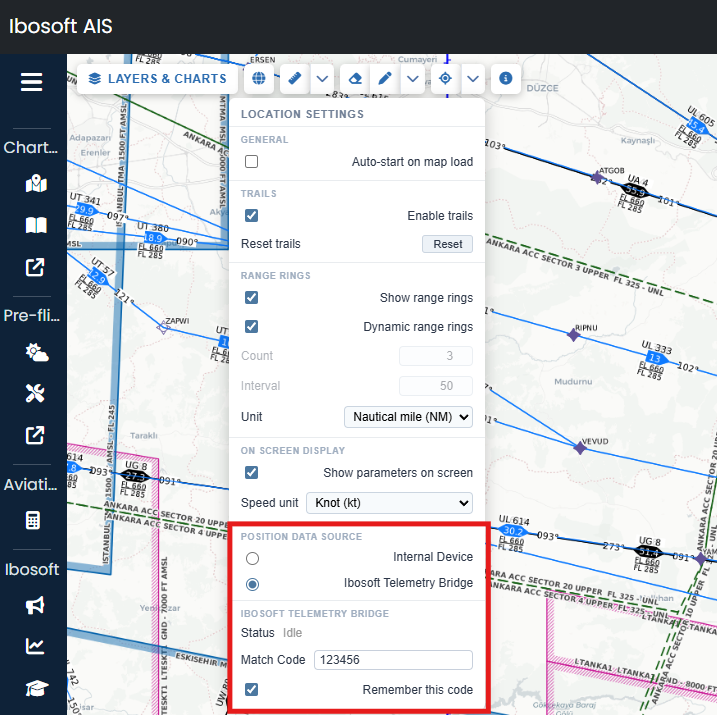Select Internal Device as position source
Image resolution: width=717 pixels, height=715 pixels.
pyautogui.click(x=252, y=557)
